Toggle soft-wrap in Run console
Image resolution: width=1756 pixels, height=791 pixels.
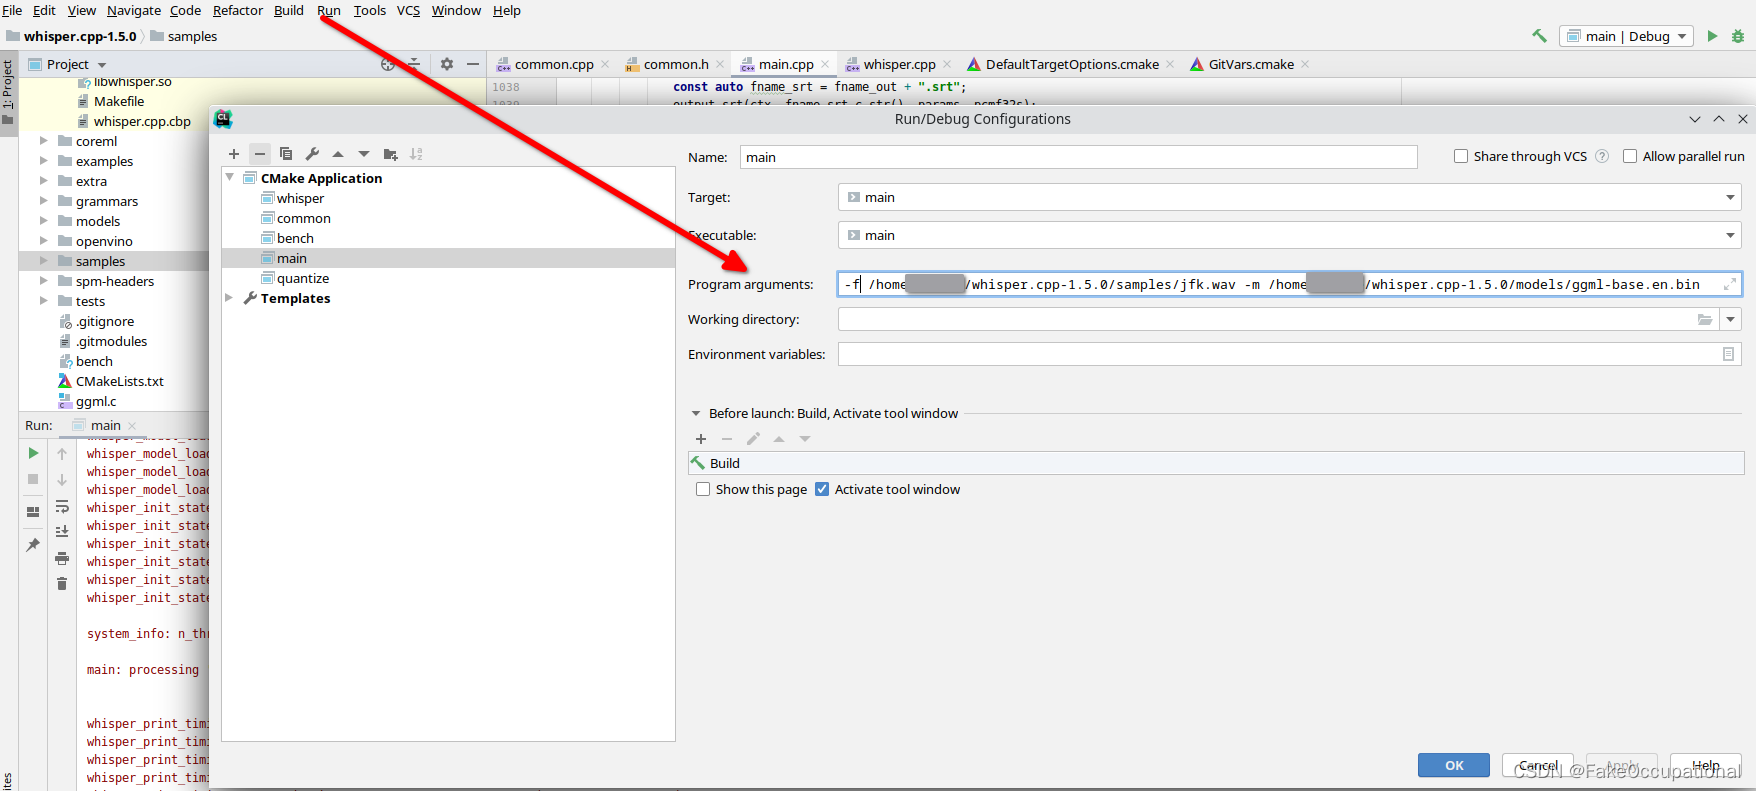pyautogui.click(x=62, y=507)
